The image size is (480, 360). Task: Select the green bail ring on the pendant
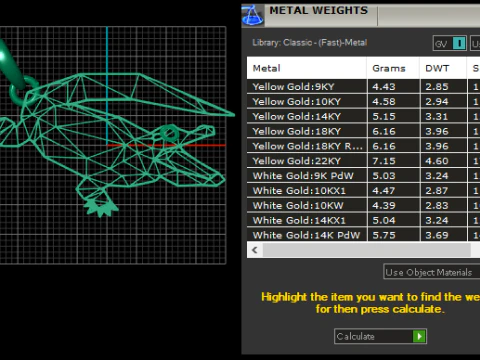(x=25, y=91)
